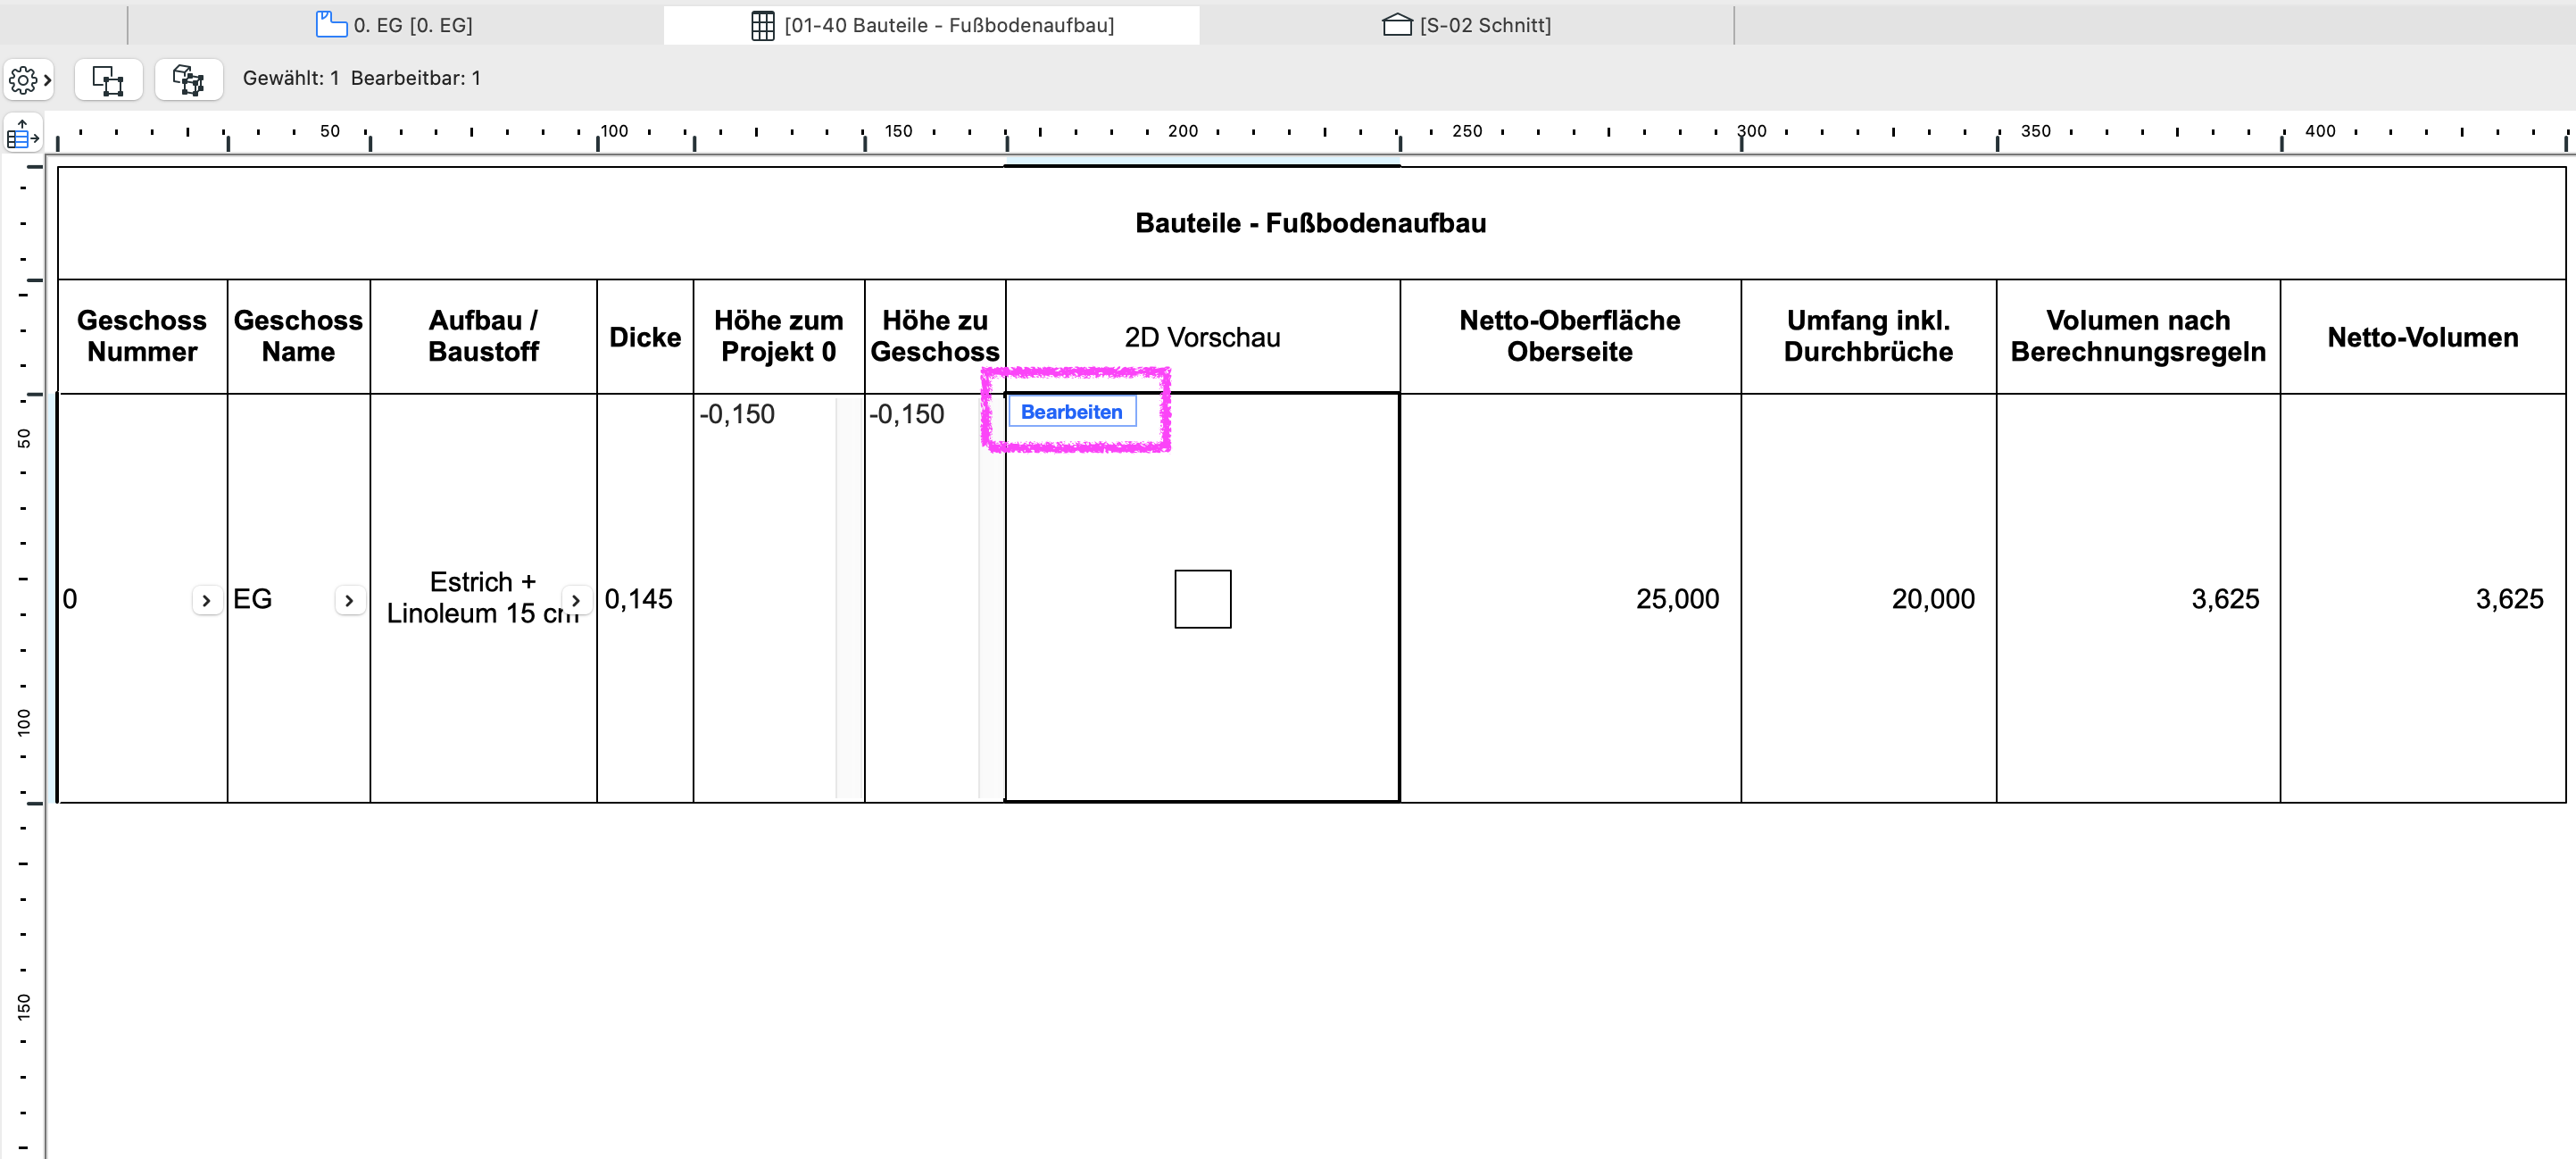This screenshot has height=1159, width=2576.
Task: Open the Estrich + Linoleum composite dropdown
Action: 575,600
